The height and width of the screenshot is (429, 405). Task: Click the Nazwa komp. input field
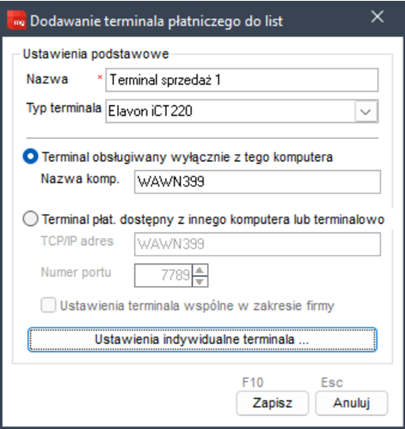[x=257, y=182]
